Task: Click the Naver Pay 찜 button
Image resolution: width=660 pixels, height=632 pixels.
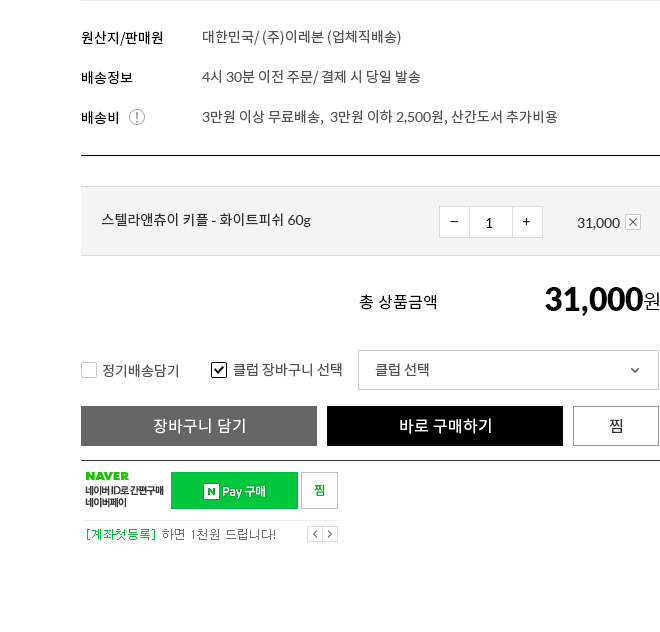Action: 319,491
